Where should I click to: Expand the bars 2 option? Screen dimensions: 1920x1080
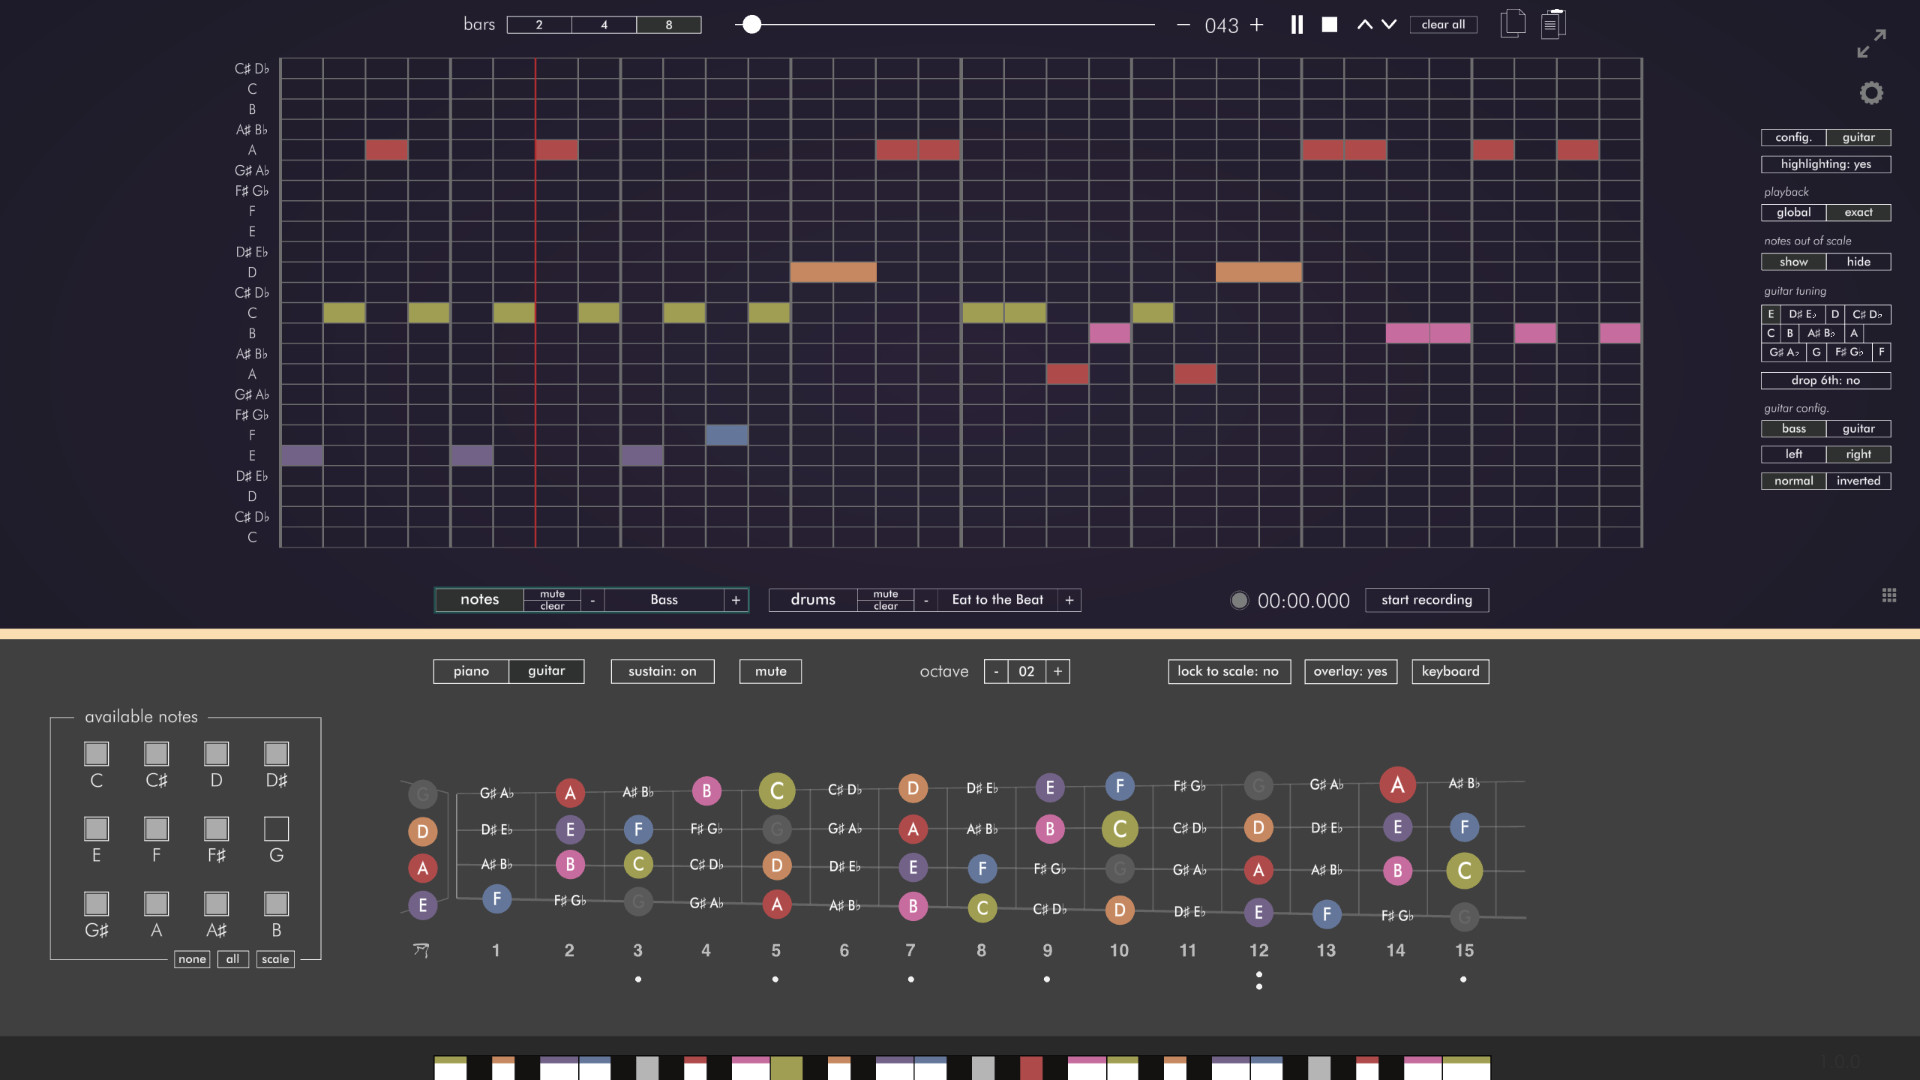[x=538, y=24]
